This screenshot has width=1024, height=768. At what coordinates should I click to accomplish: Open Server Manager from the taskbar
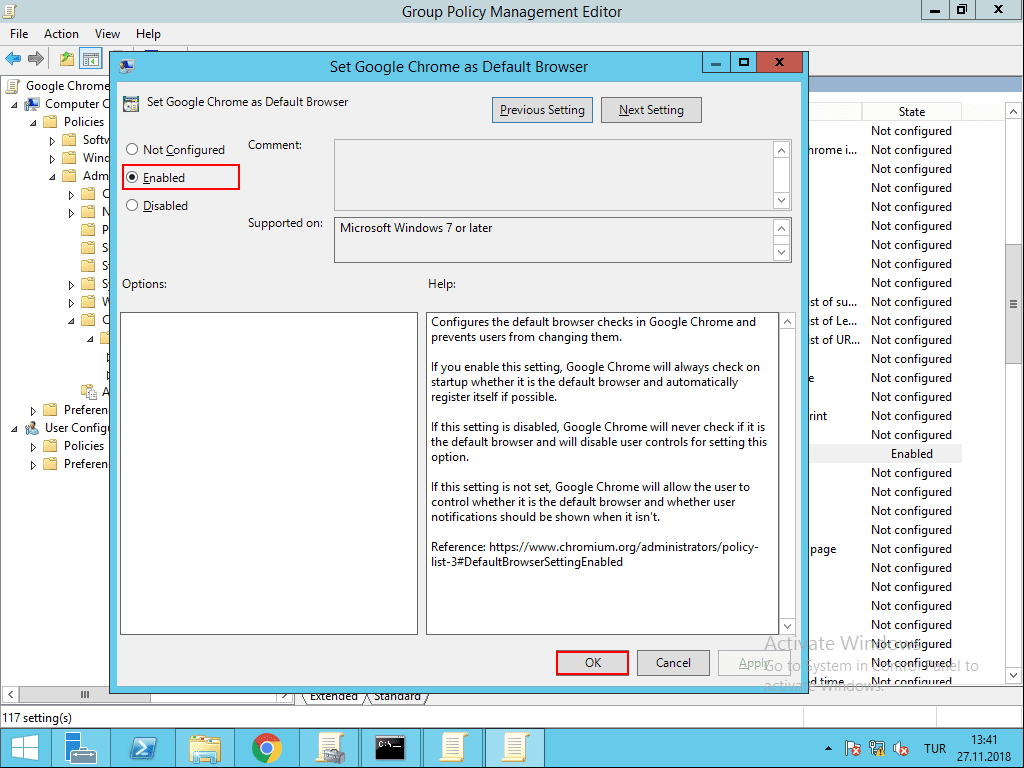coord(82,748)
